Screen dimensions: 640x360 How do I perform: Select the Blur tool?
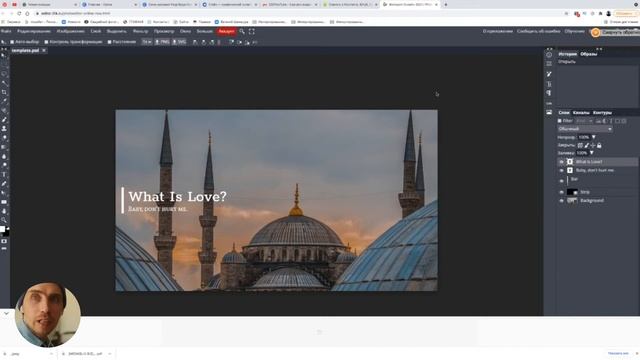[x=4, y=156]
